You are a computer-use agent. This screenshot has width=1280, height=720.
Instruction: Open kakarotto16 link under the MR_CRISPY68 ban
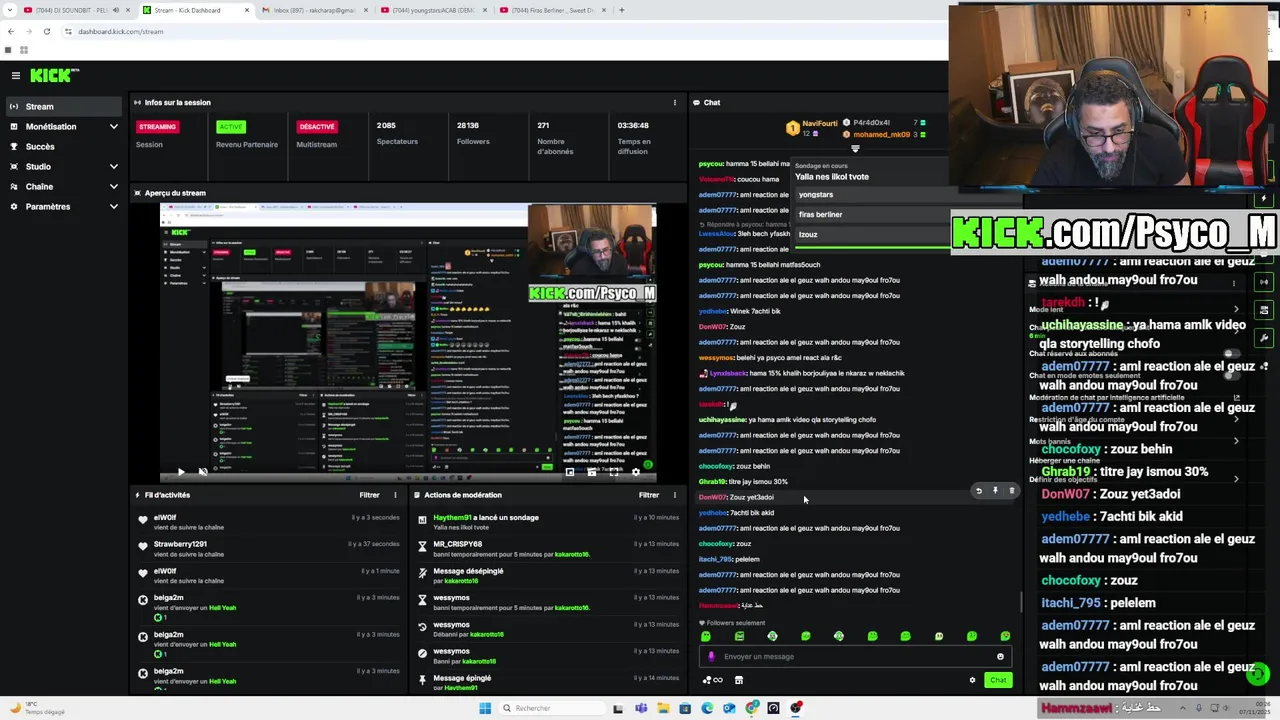pos(572,554)
